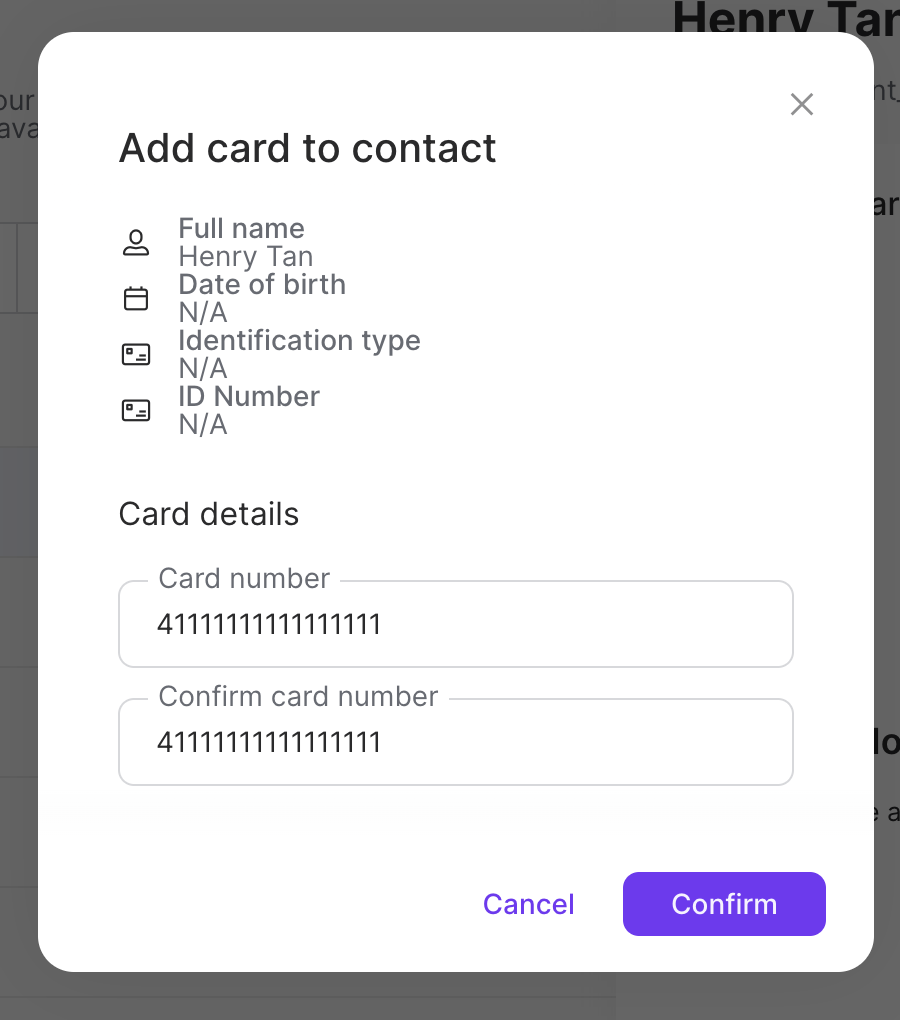Select the calendar icon for Date of birth
Viewport: 900px width, 1020px height.
pyautogui.click(x=136, y=298)
